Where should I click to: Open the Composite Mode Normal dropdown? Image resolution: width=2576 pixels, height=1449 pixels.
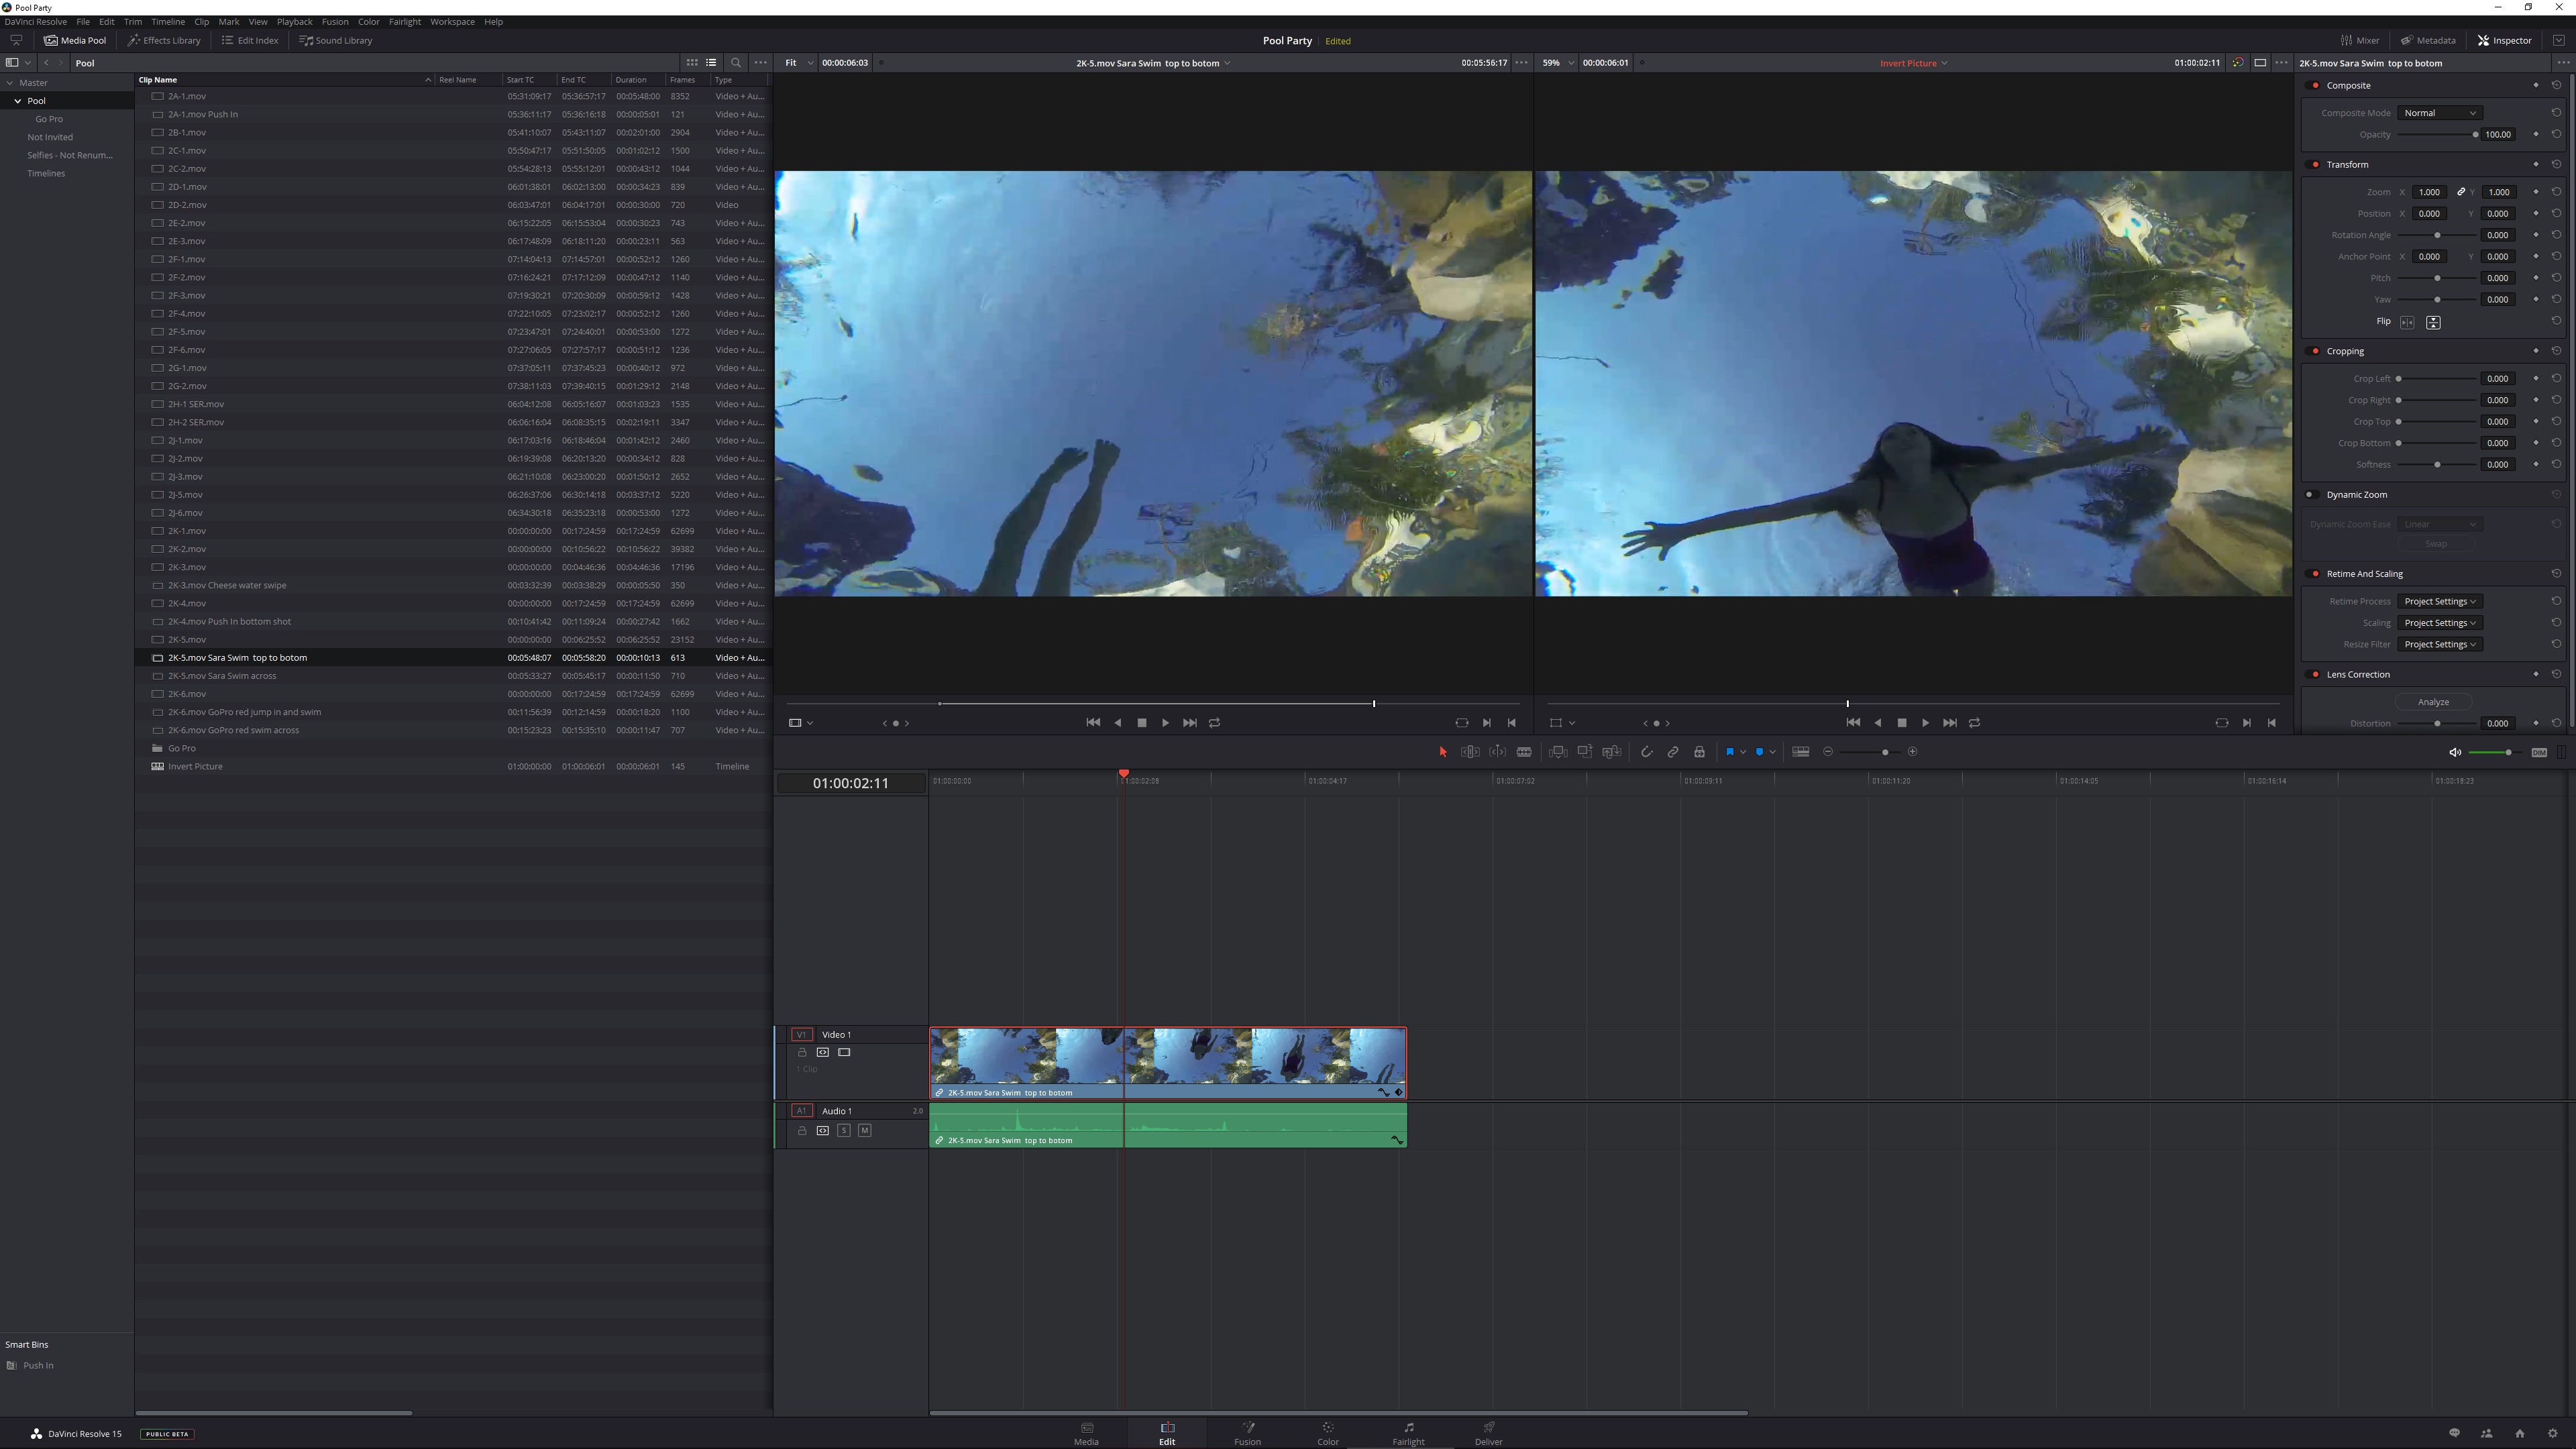coord(2439,113)
